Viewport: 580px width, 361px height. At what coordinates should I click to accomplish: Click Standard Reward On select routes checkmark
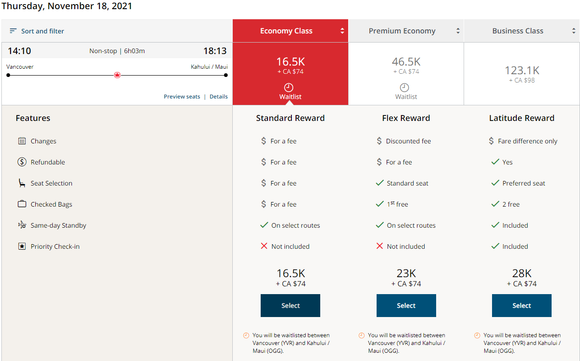click(264, 225)
